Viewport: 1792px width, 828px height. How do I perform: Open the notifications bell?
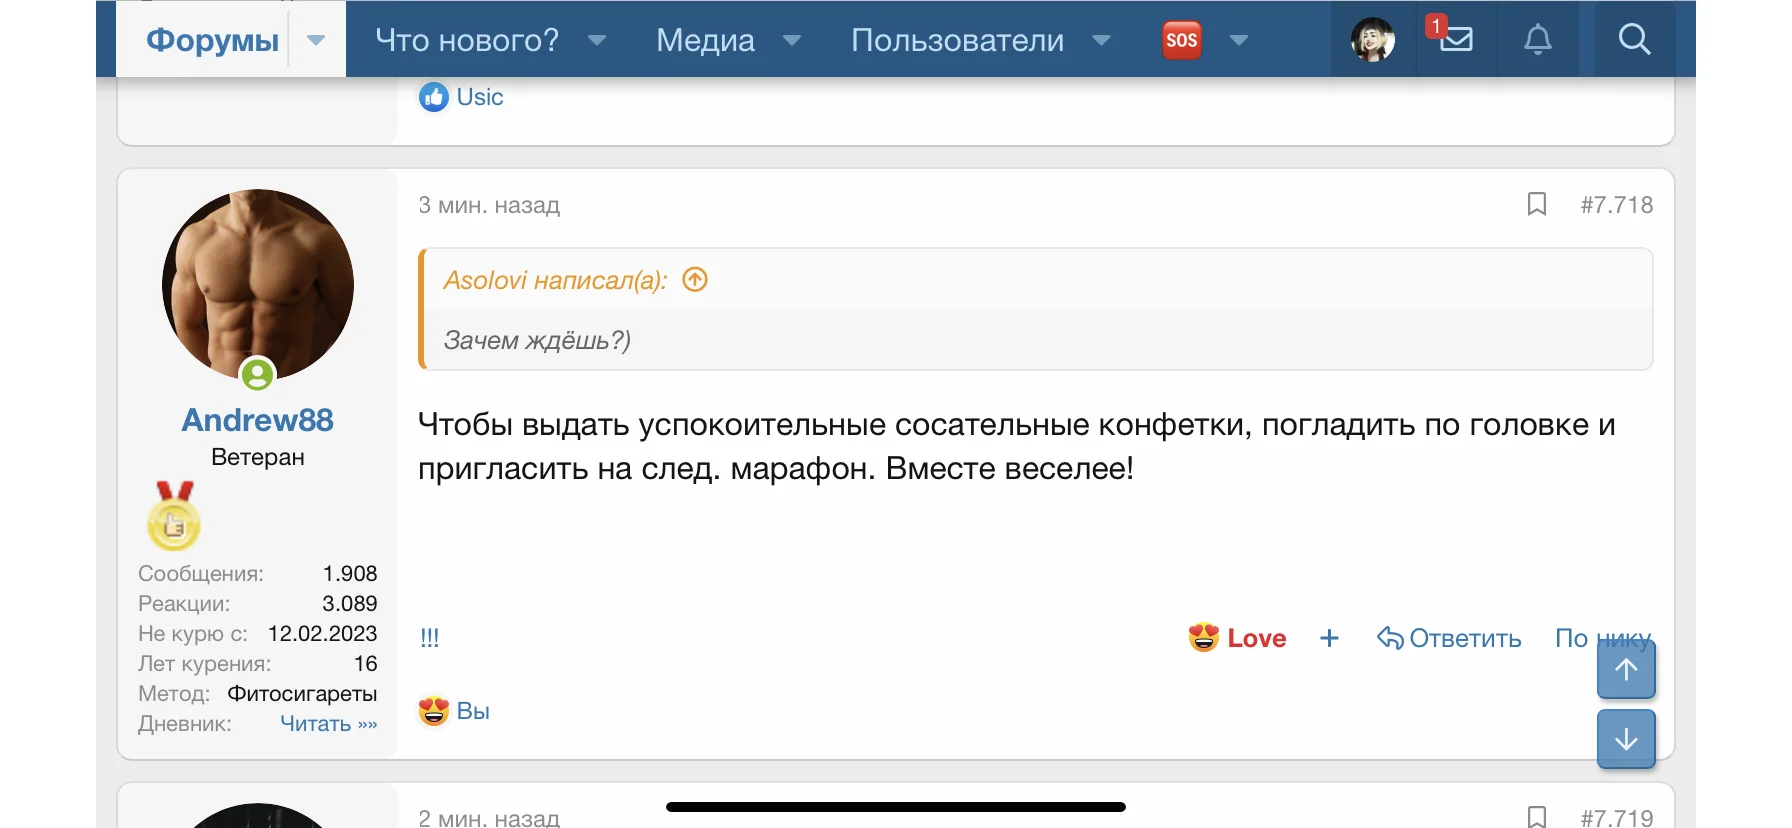click(x=1537, y=40)
